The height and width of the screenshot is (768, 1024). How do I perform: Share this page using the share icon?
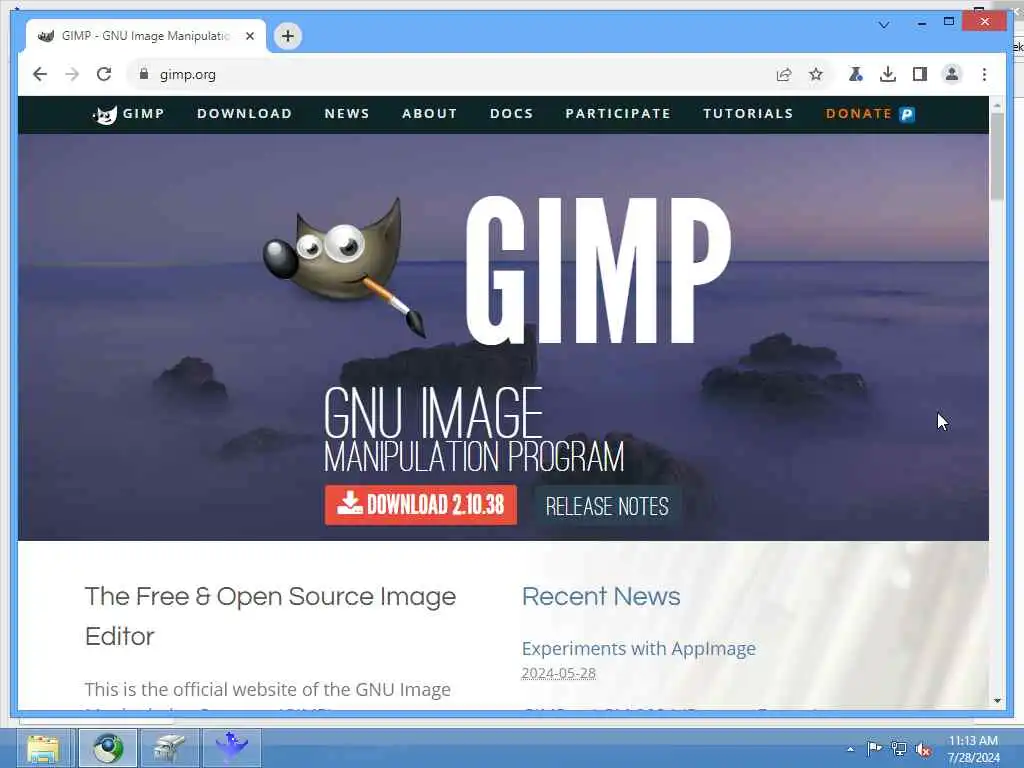784,74
